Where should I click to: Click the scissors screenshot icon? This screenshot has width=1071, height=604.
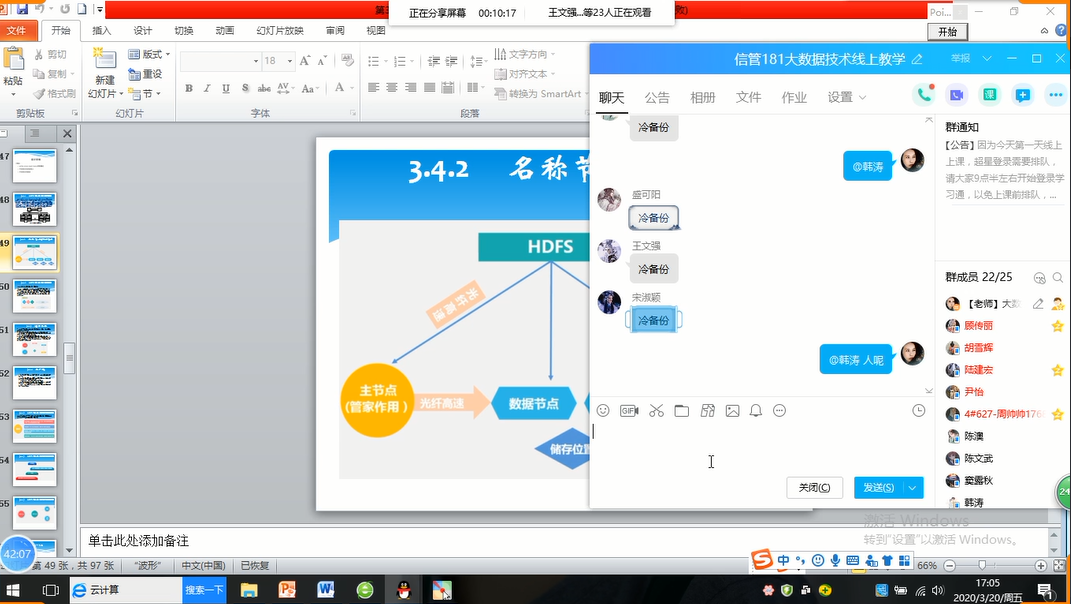656,411
